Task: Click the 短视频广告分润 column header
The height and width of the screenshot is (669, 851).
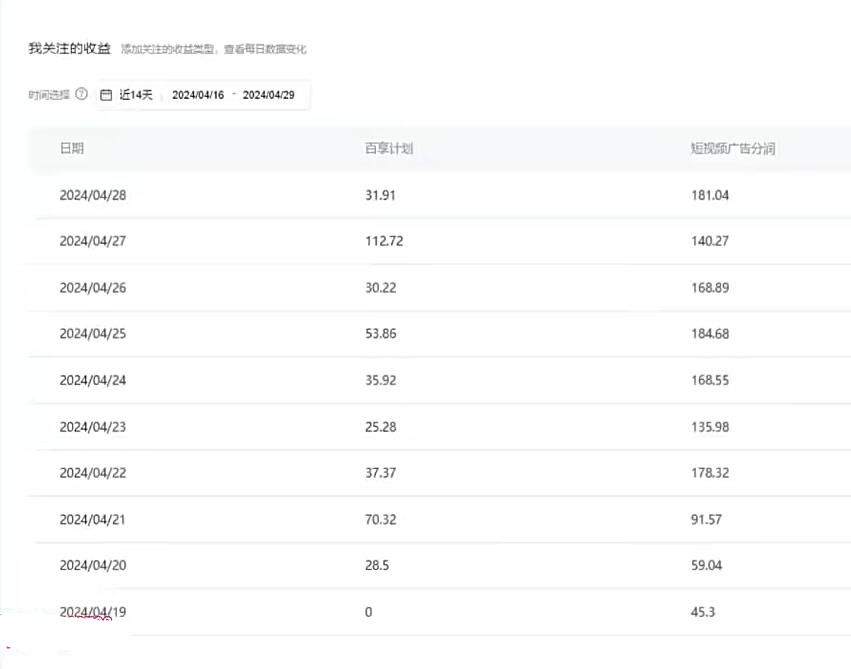Action: pyautogui.click(x=733, y=148)
